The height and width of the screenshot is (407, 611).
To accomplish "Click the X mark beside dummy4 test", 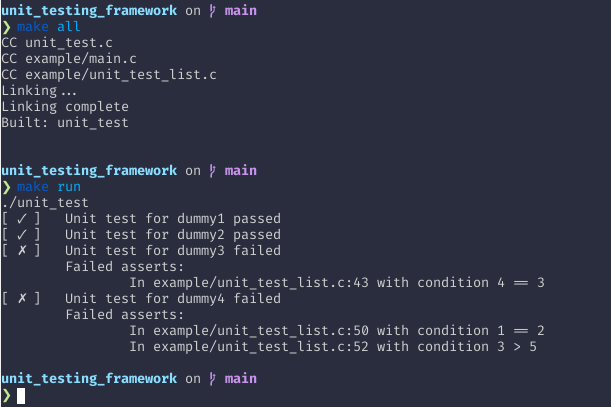I will pos(21,298).
